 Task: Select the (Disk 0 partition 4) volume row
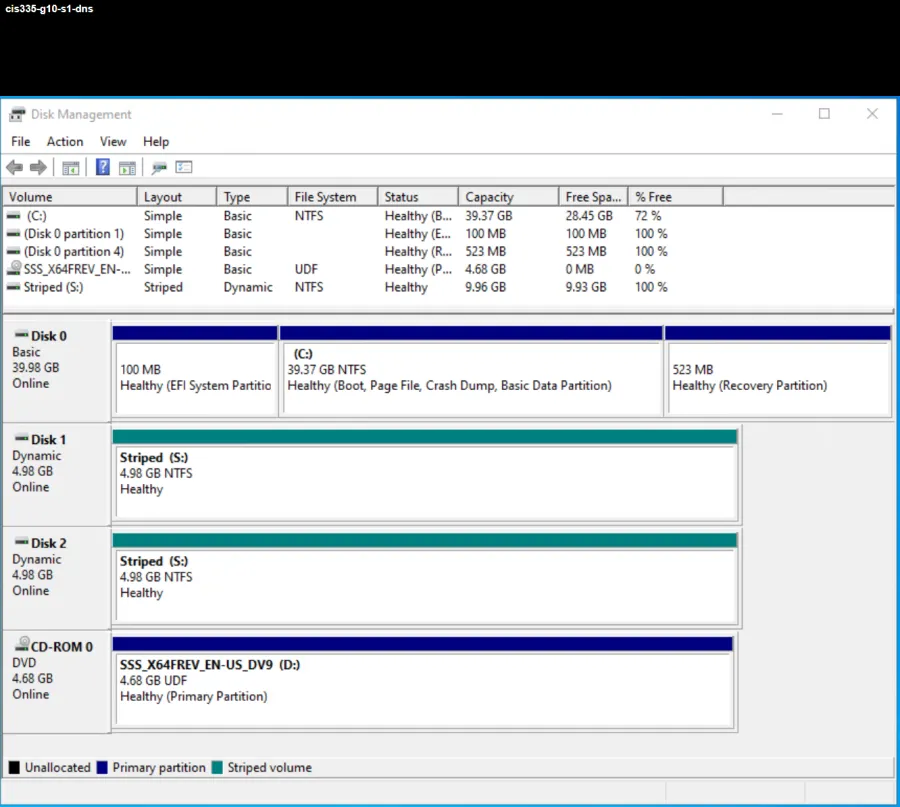coord(449,251)
